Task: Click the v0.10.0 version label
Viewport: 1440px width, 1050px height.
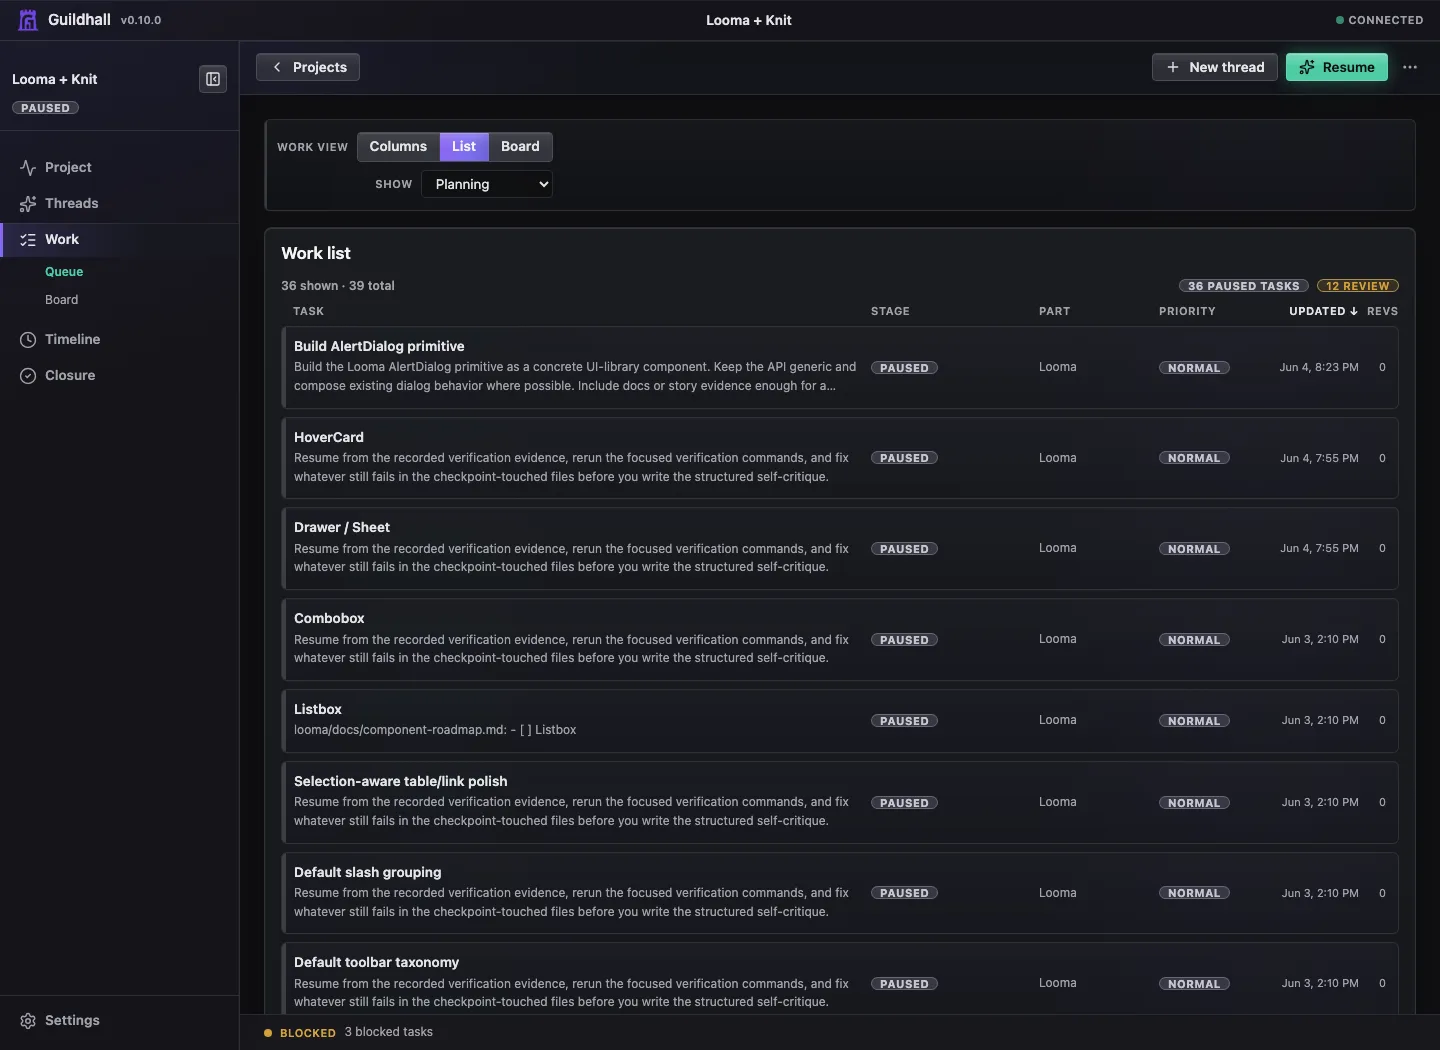Action: point(141,20)
